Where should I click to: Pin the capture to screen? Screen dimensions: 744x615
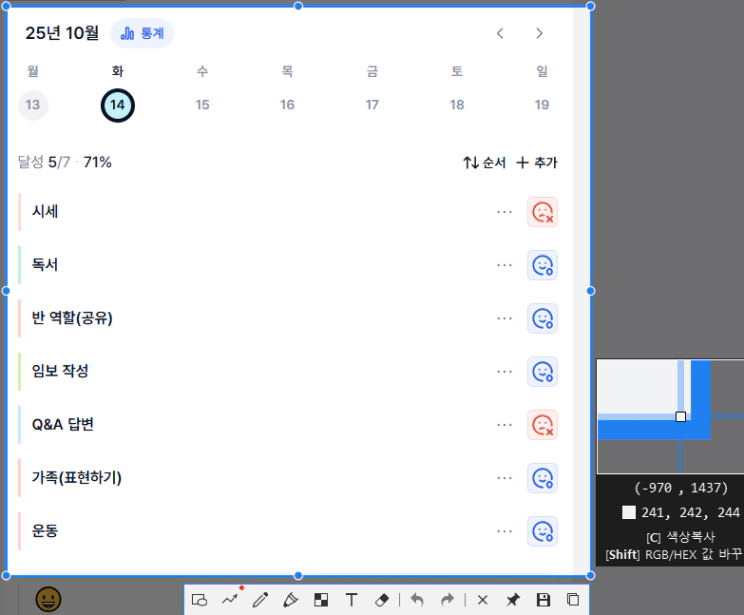[x=512, y=600]
